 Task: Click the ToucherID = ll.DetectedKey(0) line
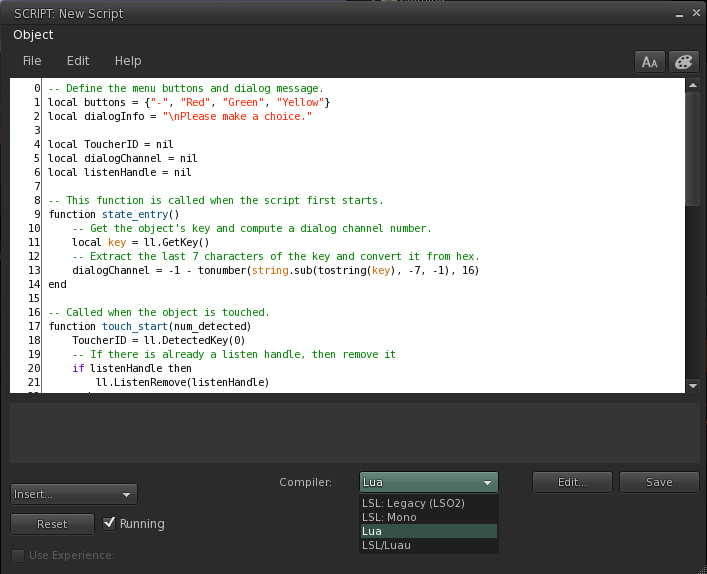click(x=159, y=340)
